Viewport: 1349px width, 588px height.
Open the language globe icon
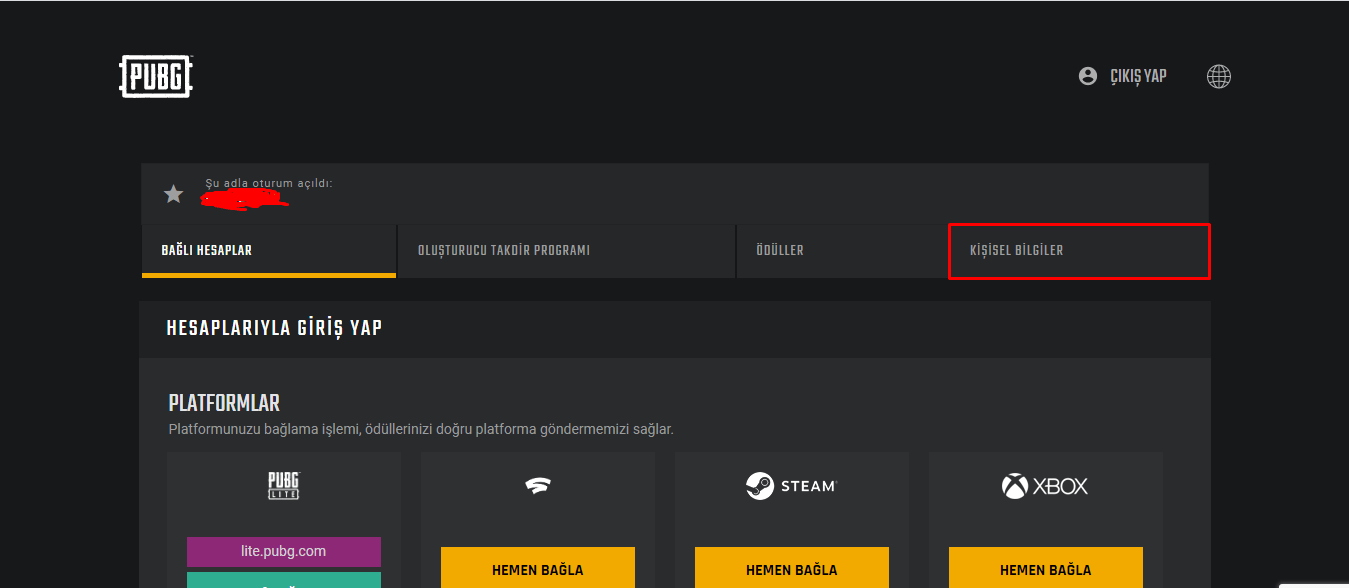(x=1218, y=76)
